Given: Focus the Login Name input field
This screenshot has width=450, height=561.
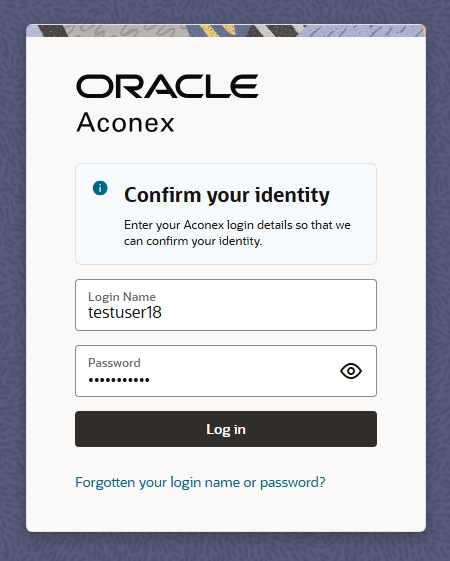Looking at the screenshot, I should click(x=226, y=305).
